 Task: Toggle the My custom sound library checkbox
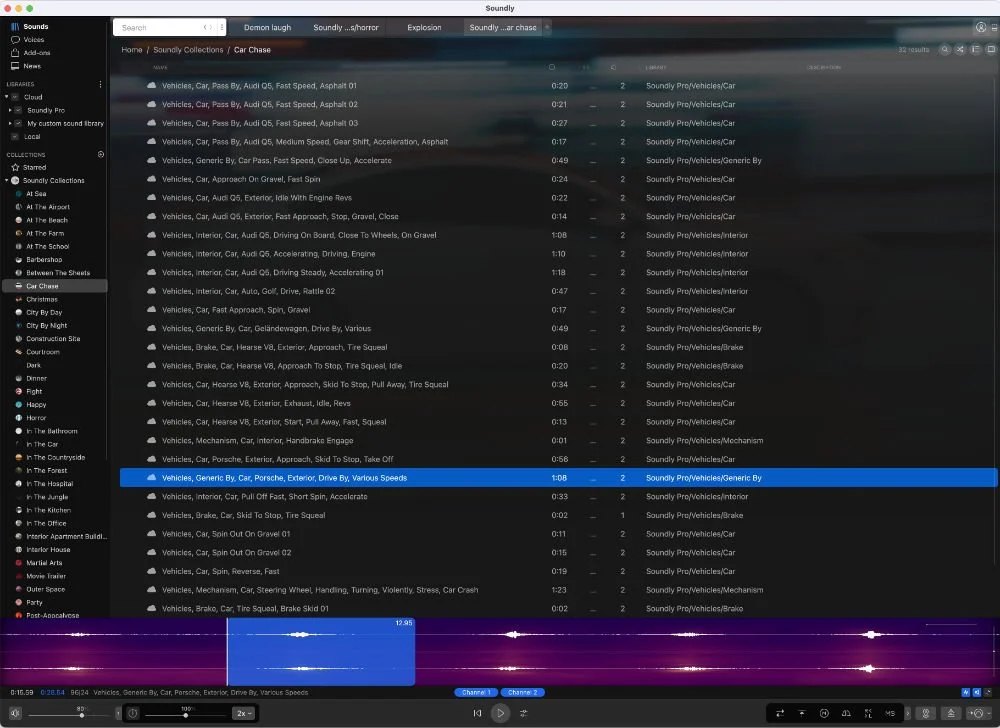[x=18, y=124]
